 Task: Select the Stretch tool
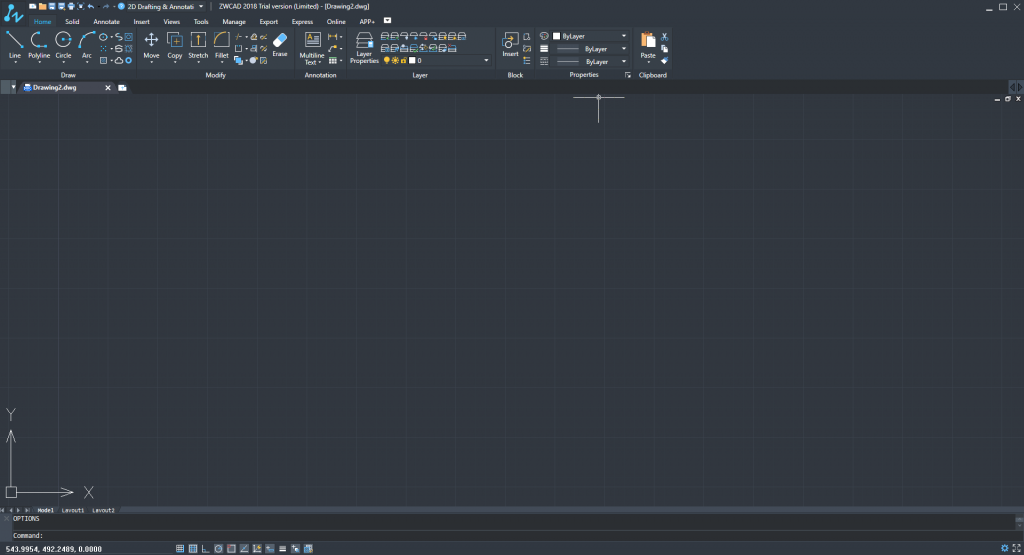[x=198, y=44]
